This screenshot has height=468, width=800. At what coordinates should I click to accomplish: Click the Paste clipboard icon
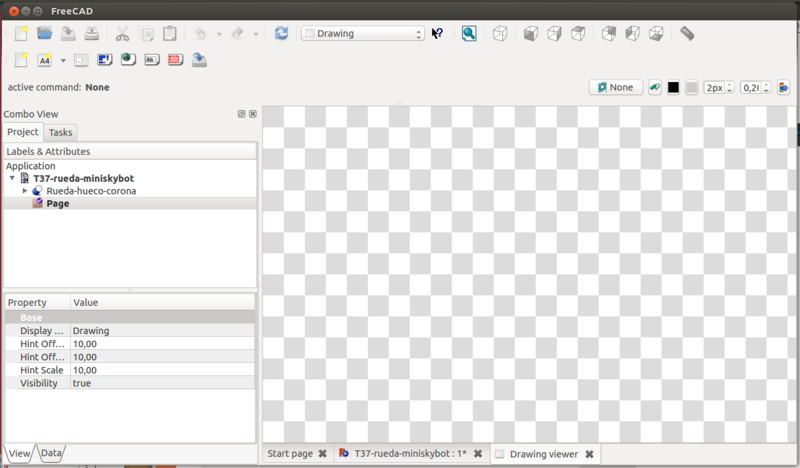point(170,33)
